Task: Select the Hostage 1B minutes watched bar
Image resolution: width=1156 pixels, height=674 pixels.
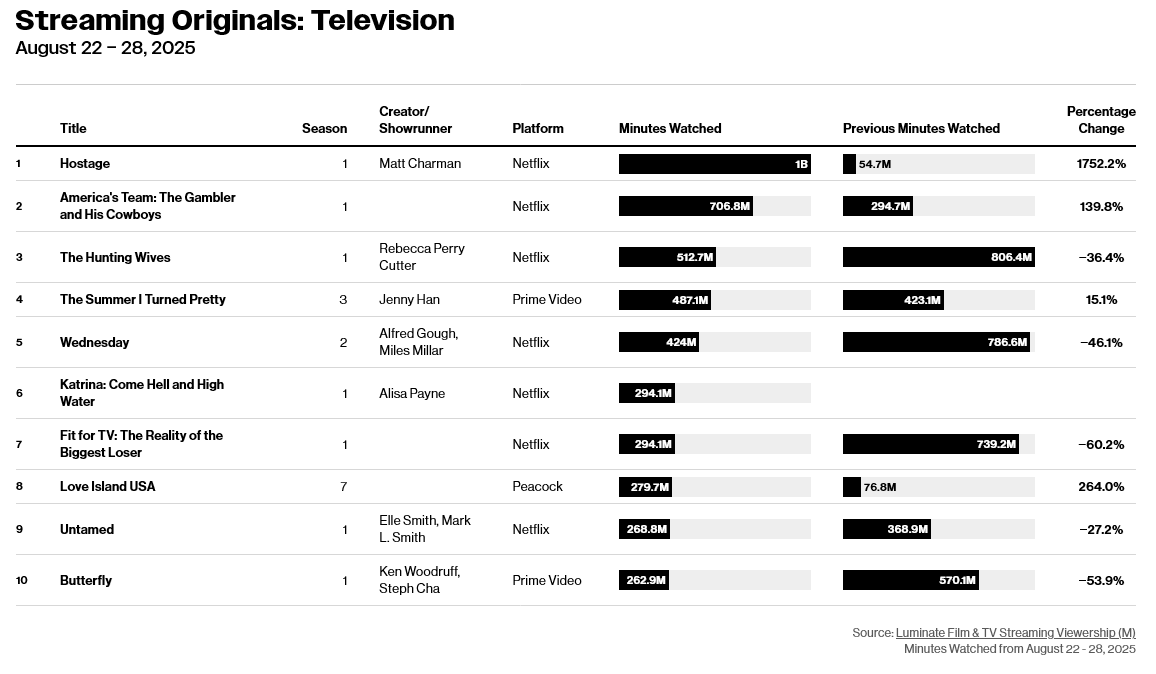Action: tap(714, 164)
